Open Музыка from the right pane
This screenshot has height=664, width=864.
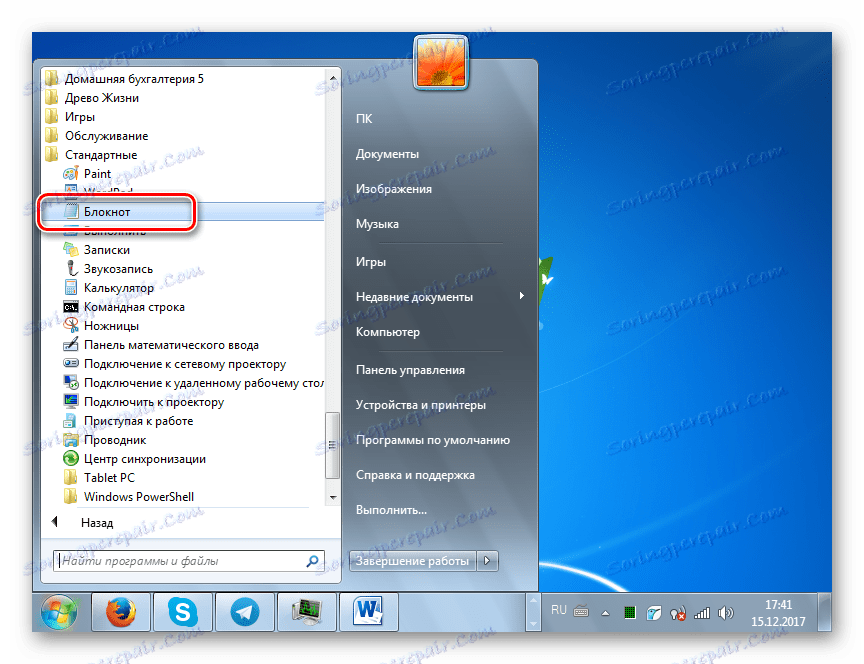(x=377, y=224)
